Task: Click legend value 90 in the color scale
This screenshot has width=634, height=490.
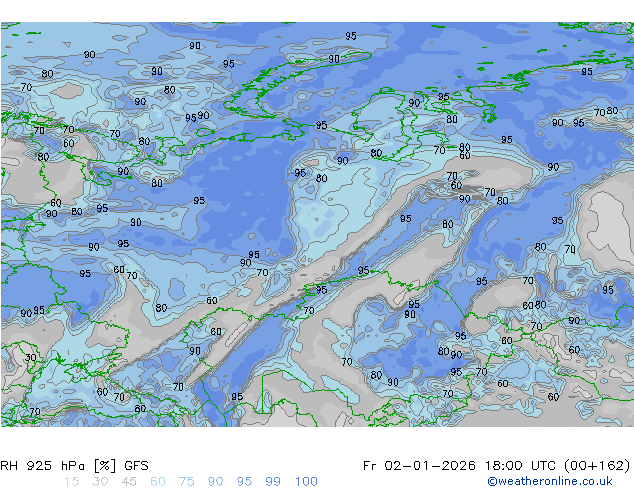Action: (215, 482)
